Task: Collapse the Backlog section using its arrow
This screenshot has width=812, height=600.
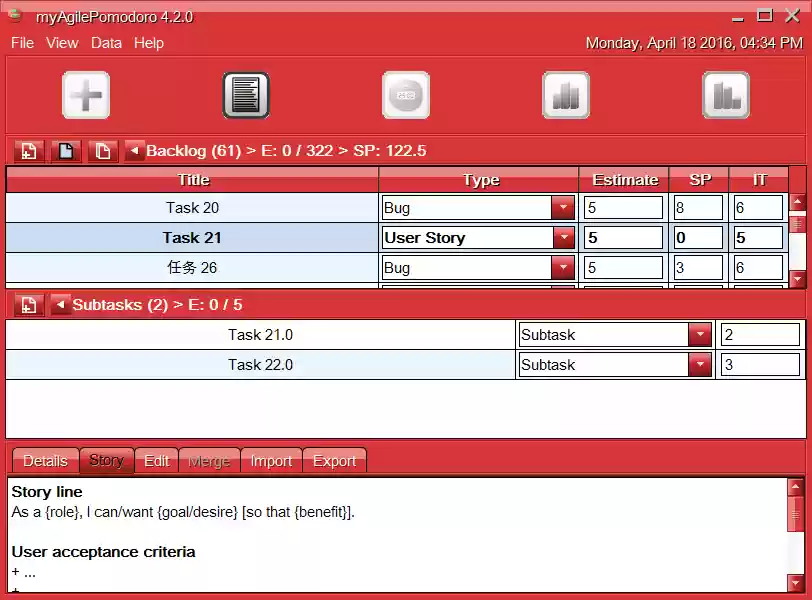Action: 134,150
